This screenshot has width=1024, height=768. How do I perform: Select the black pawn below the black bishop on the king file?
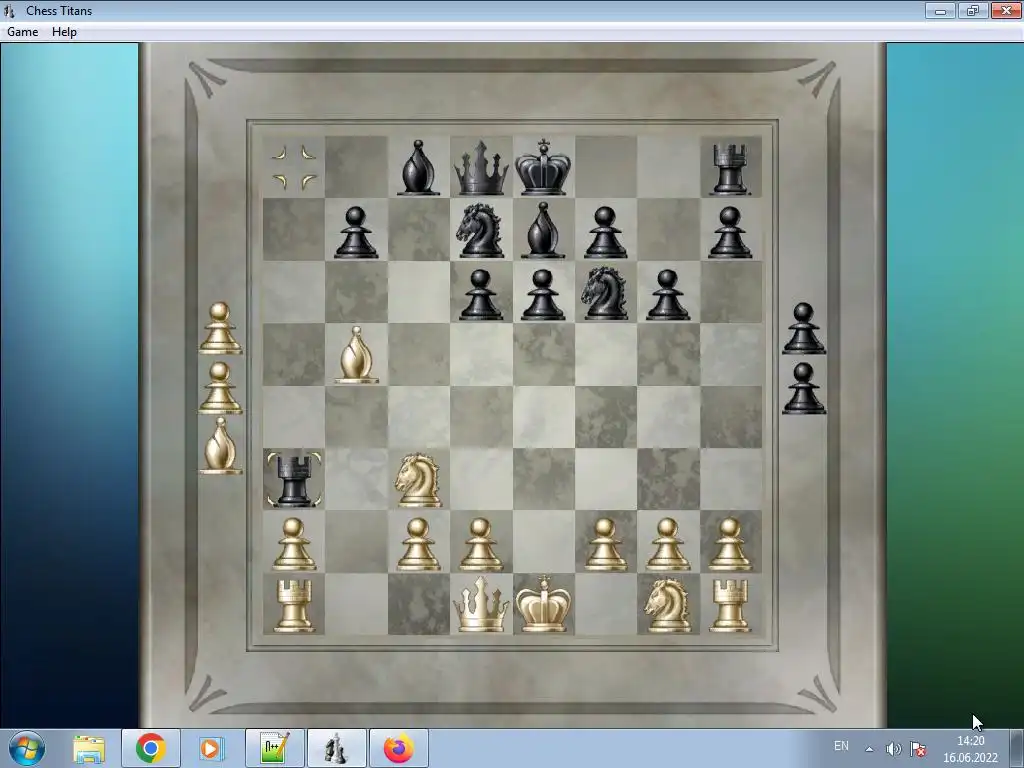(x=543, y=295)
